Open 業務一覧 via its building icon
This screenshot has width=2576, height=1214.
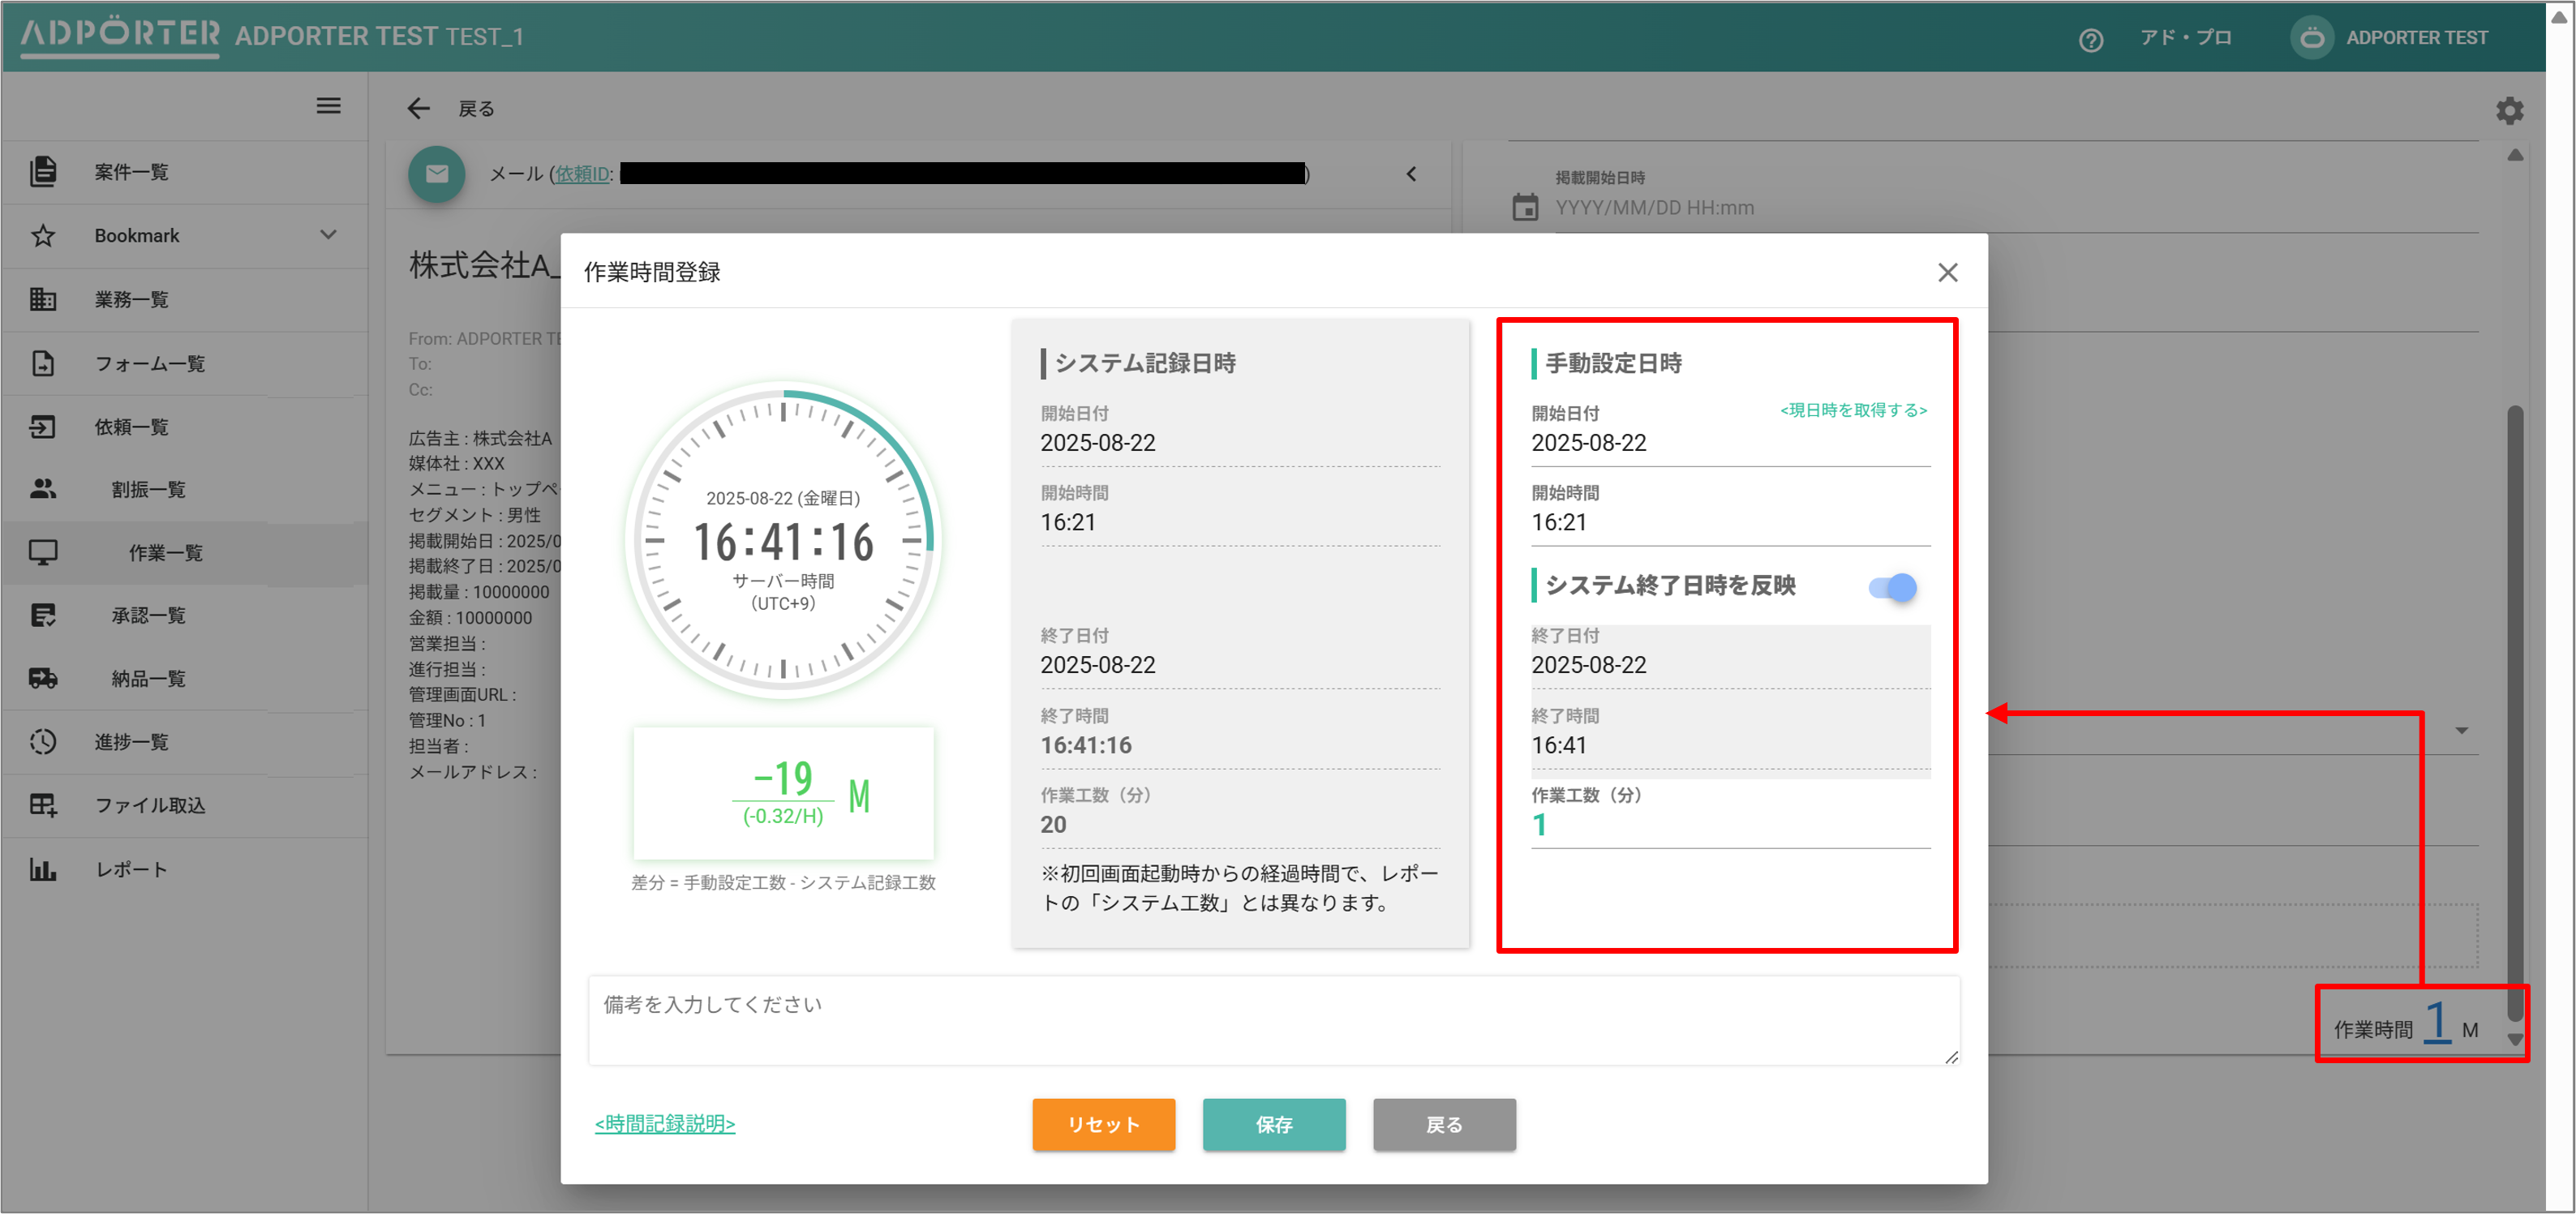pos(44,299)
